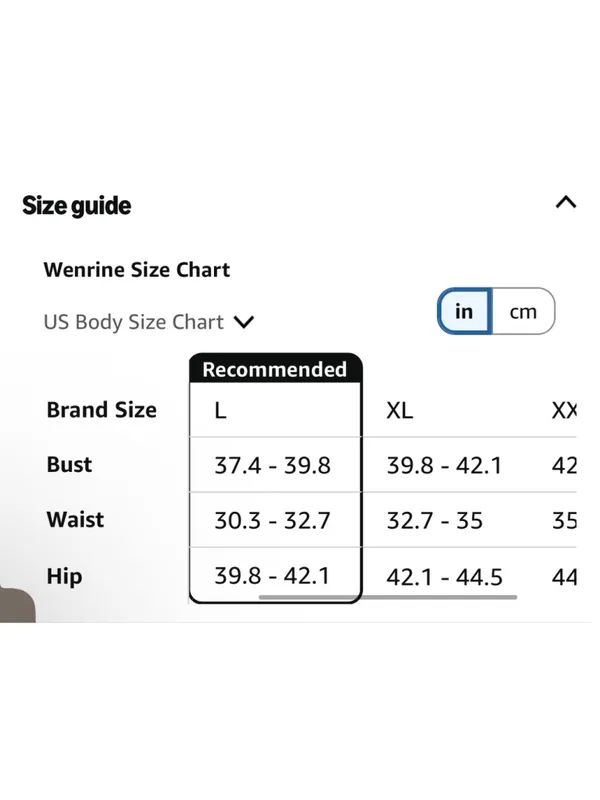
Task: Select brand size L column header
Action: tap(220, 410)
